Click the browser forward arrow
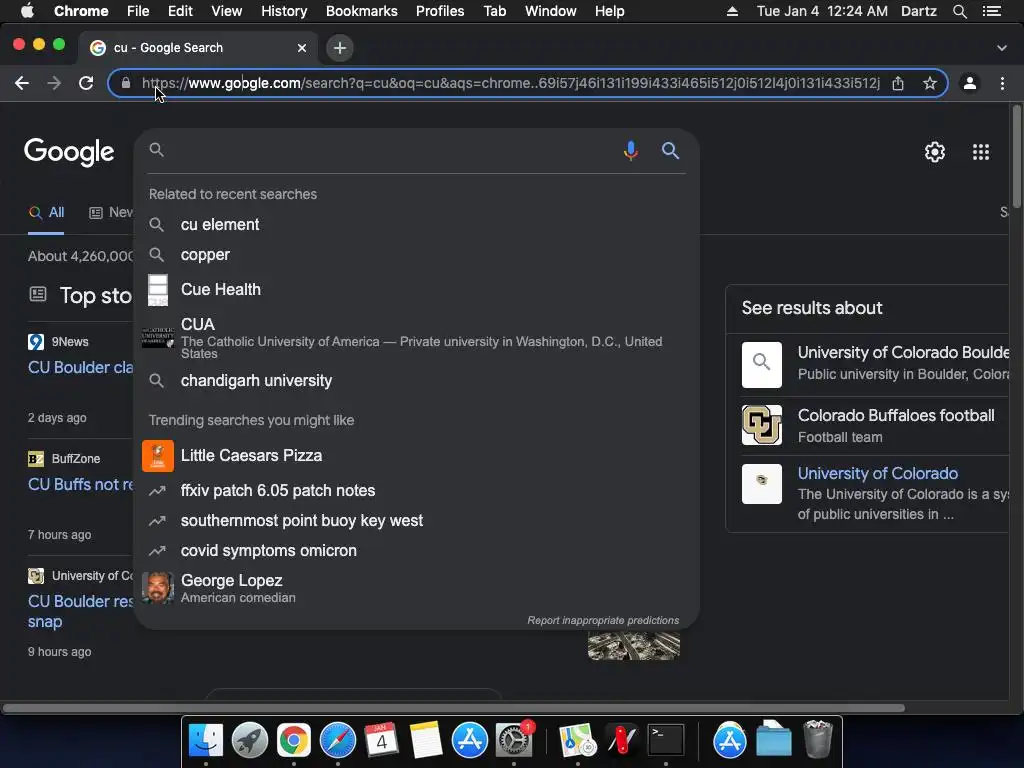 pyautogui.click(x=54, y=83)
